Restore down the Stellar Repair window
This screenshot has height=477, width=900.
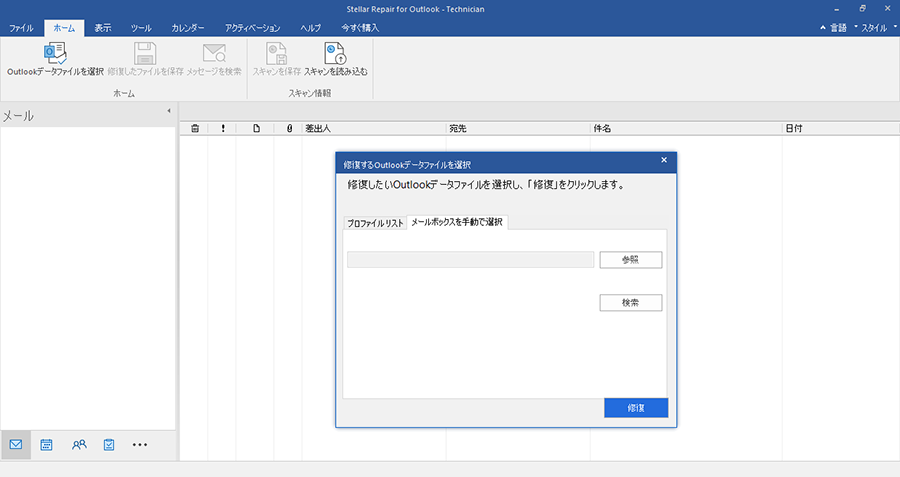(862, 9)
